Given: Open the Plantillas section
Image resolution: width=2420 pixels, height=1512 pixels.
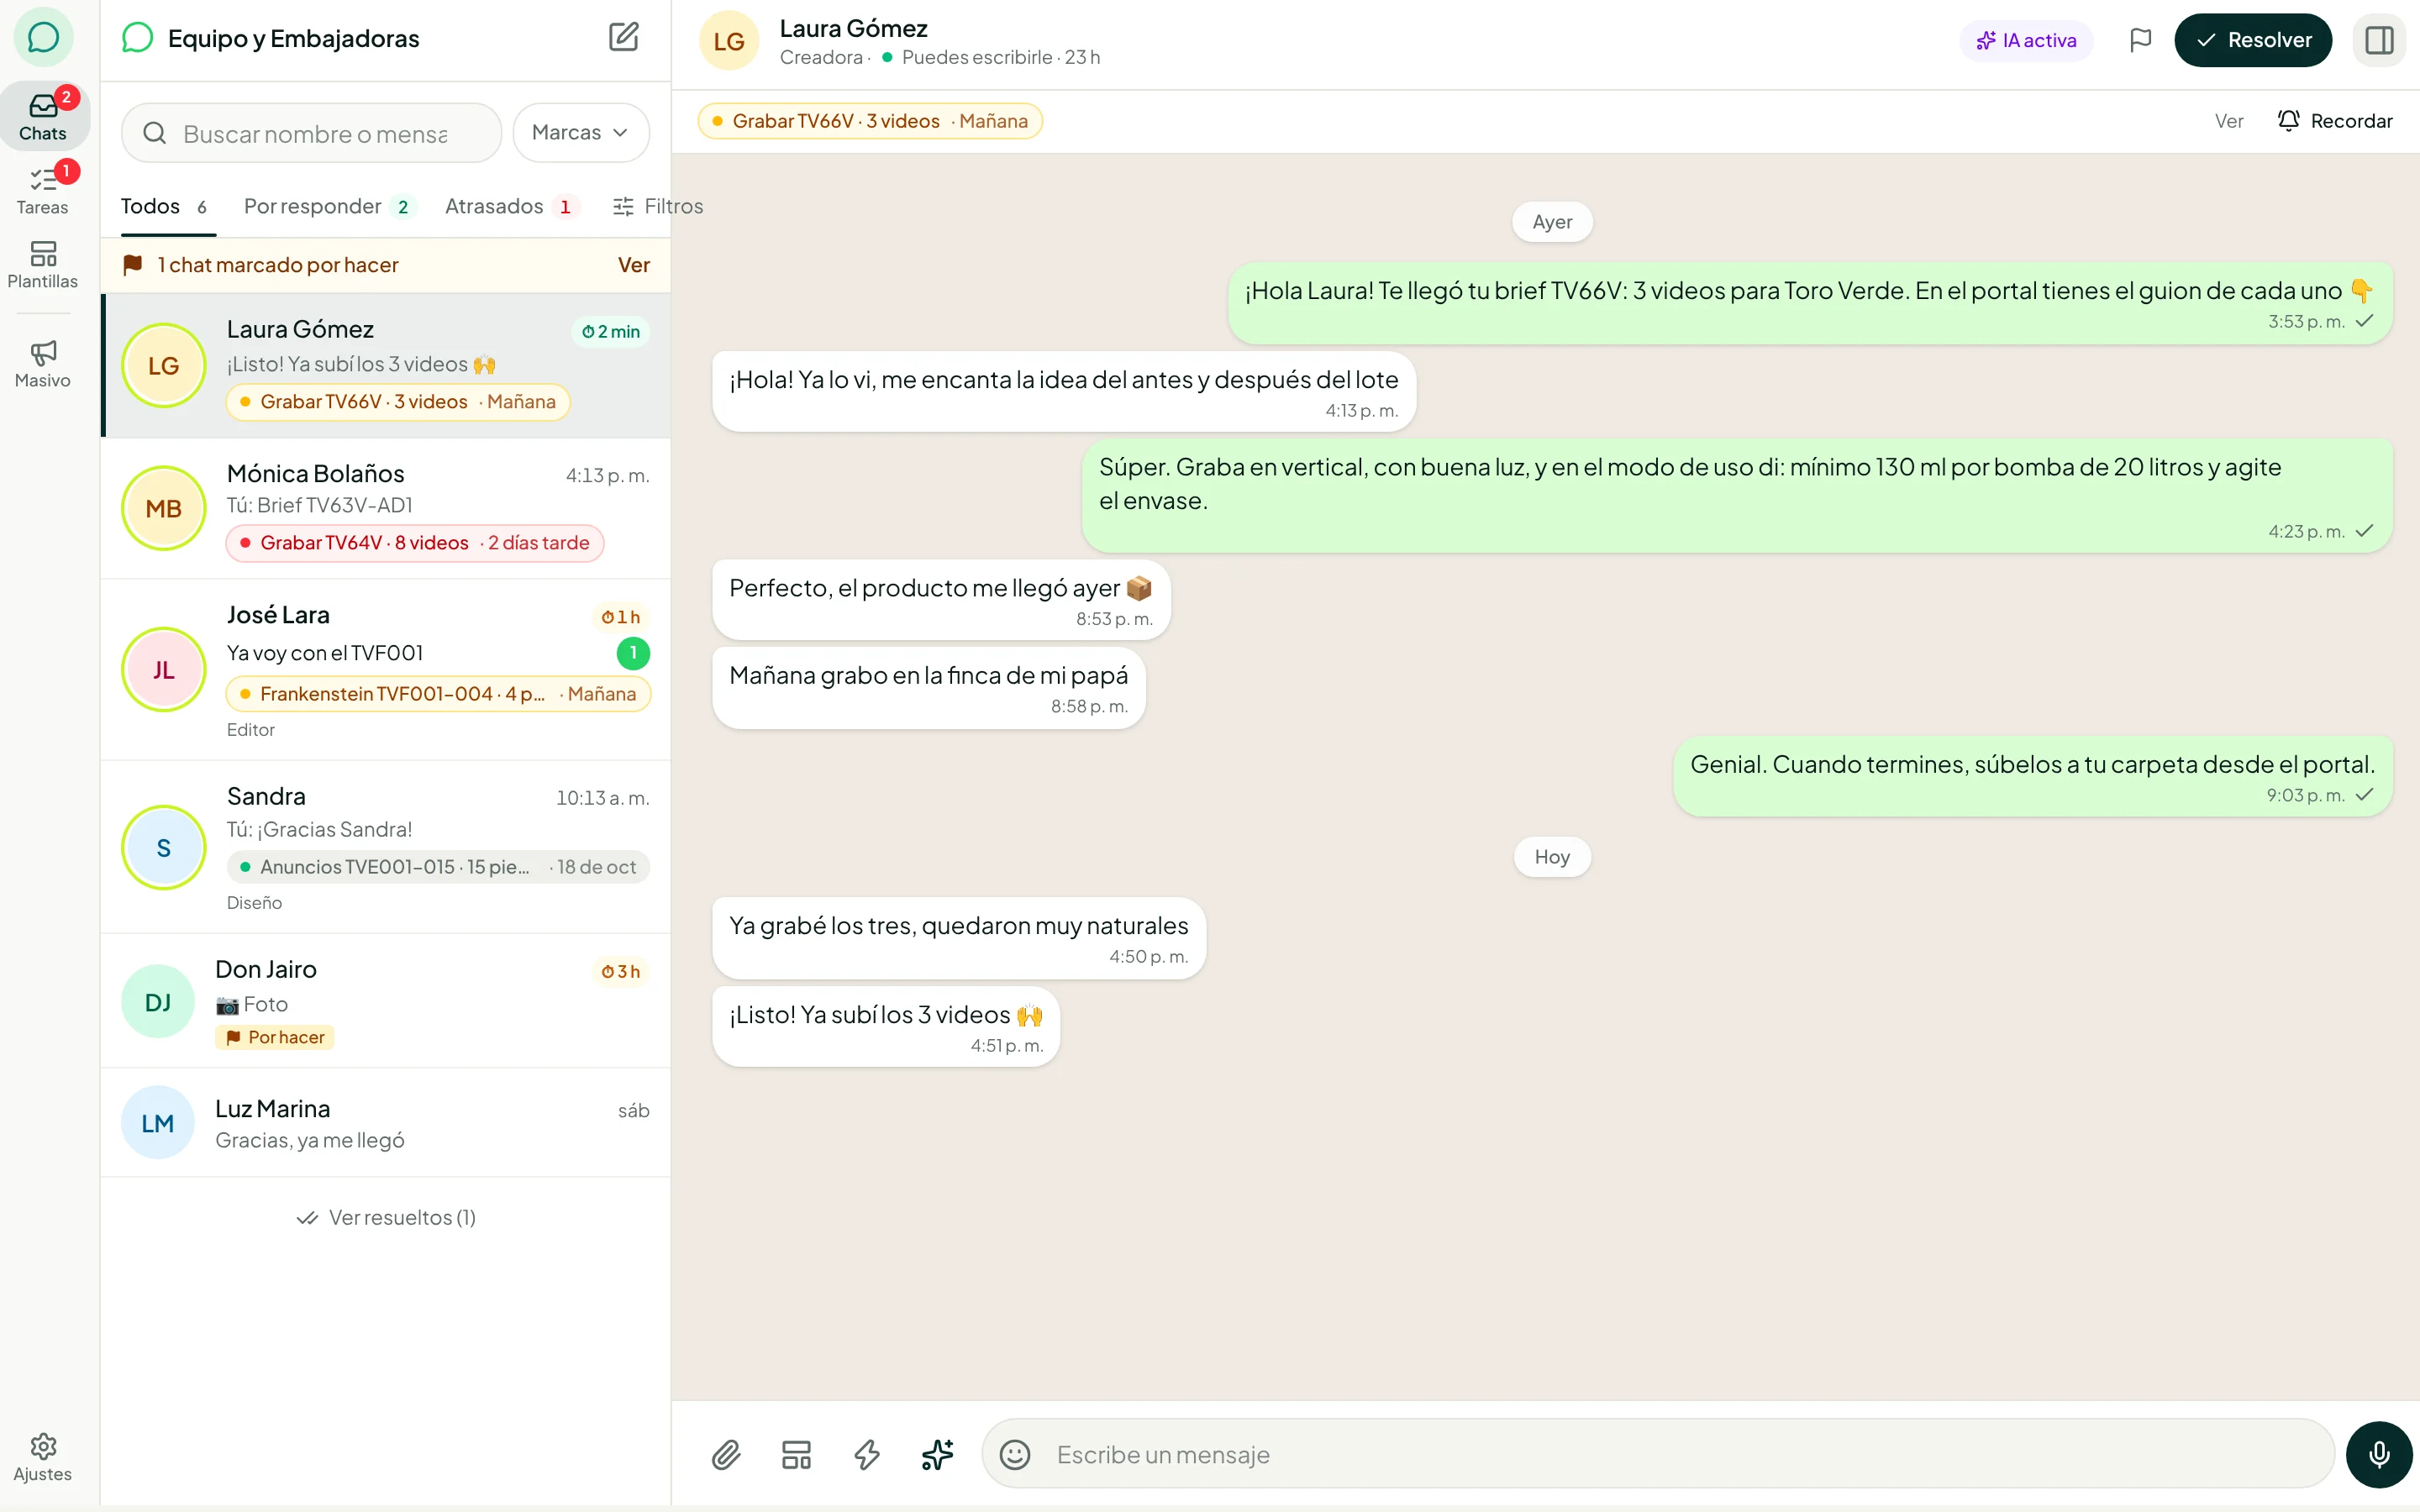Looking at the screenshot, I should point(43,264).
